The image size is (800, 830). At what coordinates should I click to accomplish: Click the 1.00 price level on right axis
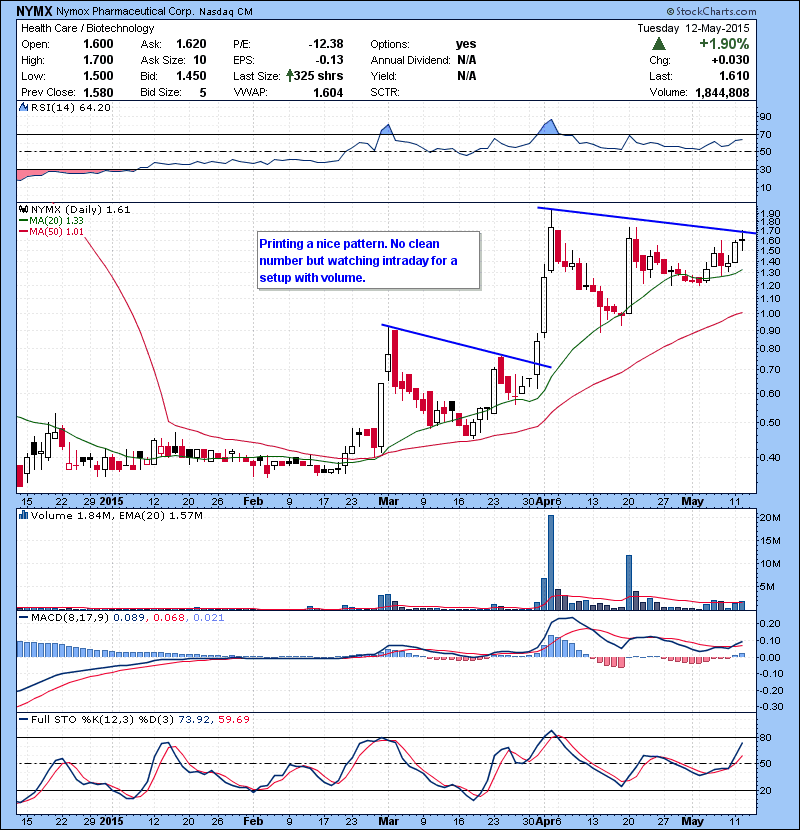770,313
